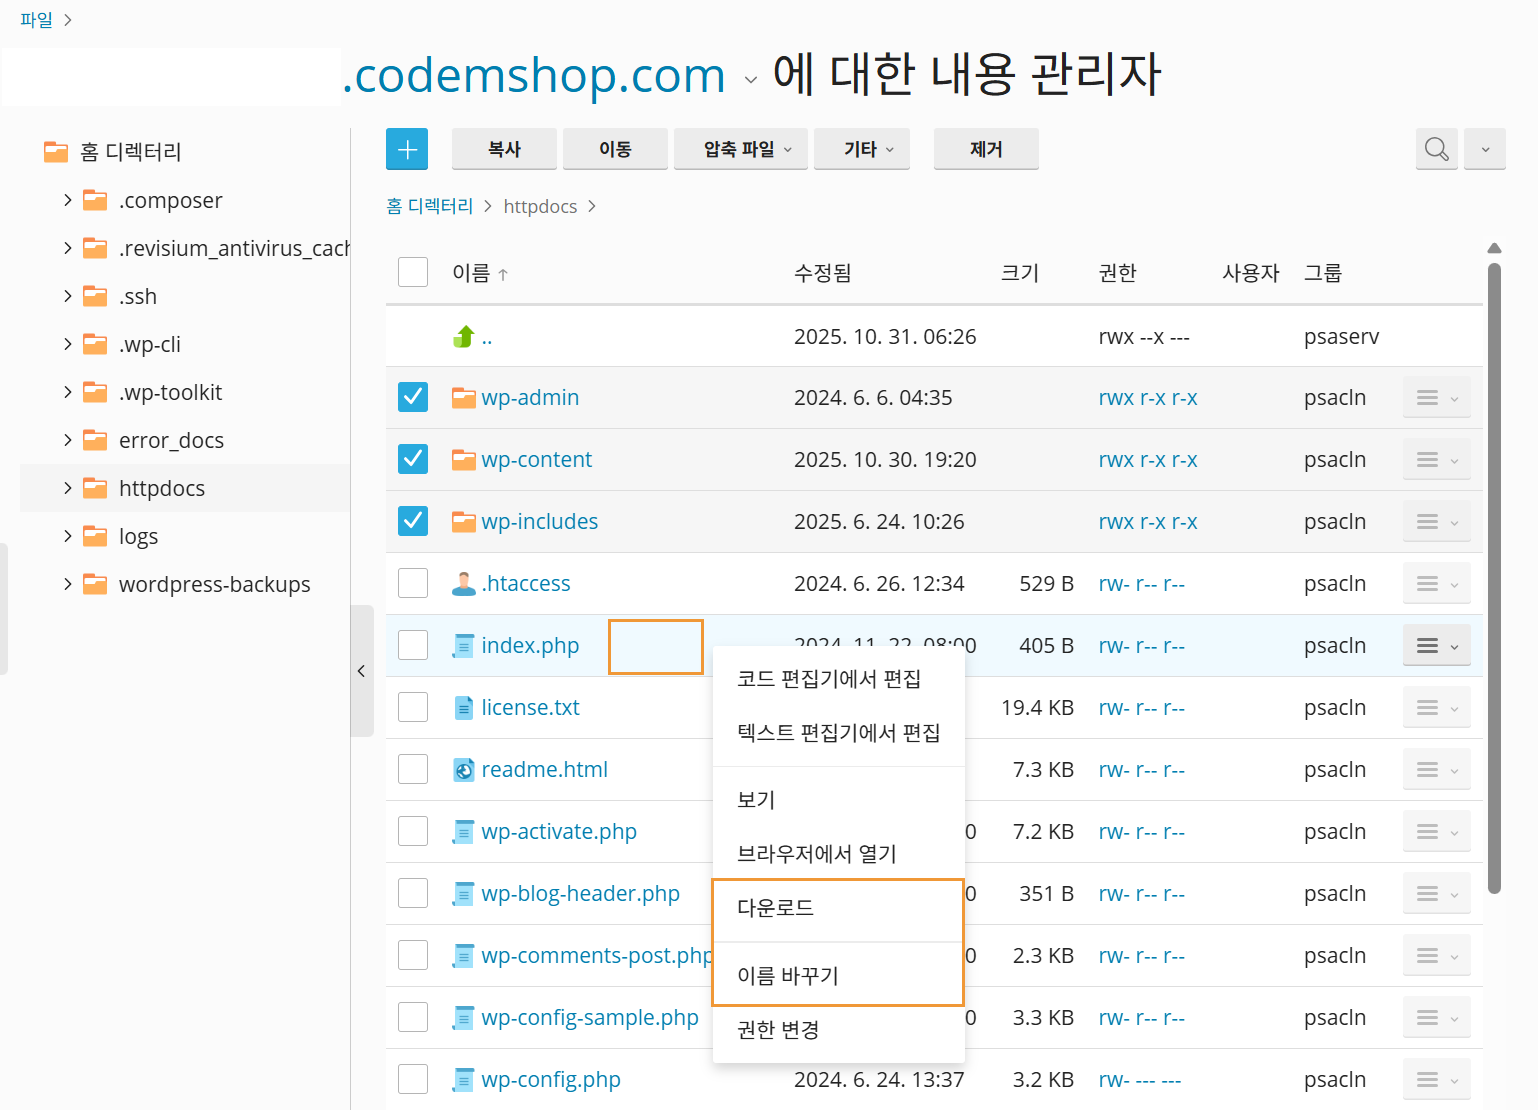Click the .htaccess file icon
The height and width of the screenshot is (1110, 1538).
tap(463, 584)
